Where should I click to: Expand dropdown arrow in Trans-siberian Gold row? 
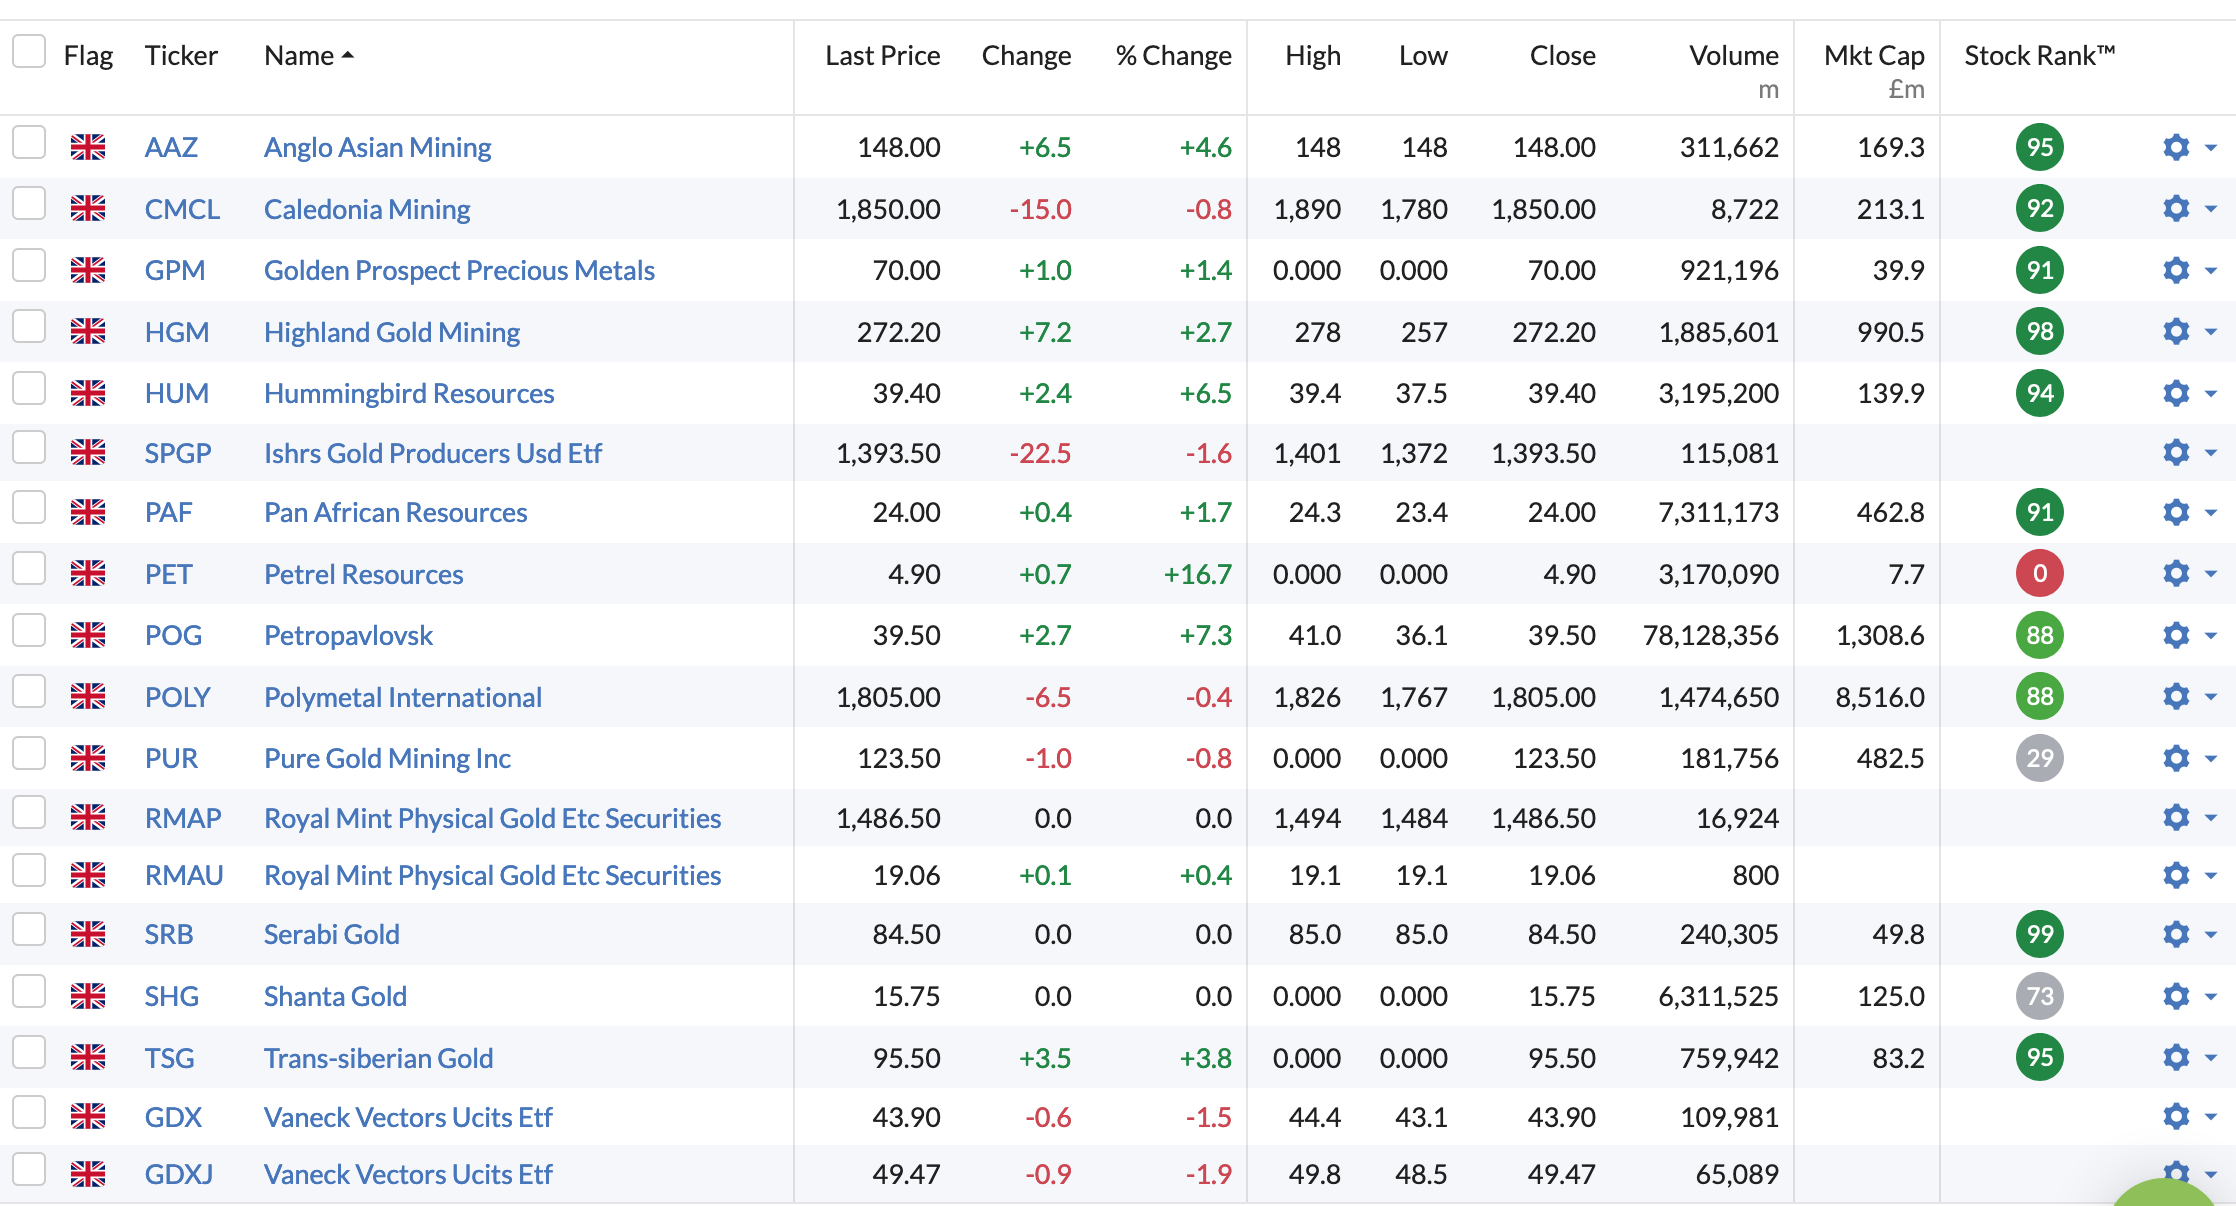pos(2211,1058)
